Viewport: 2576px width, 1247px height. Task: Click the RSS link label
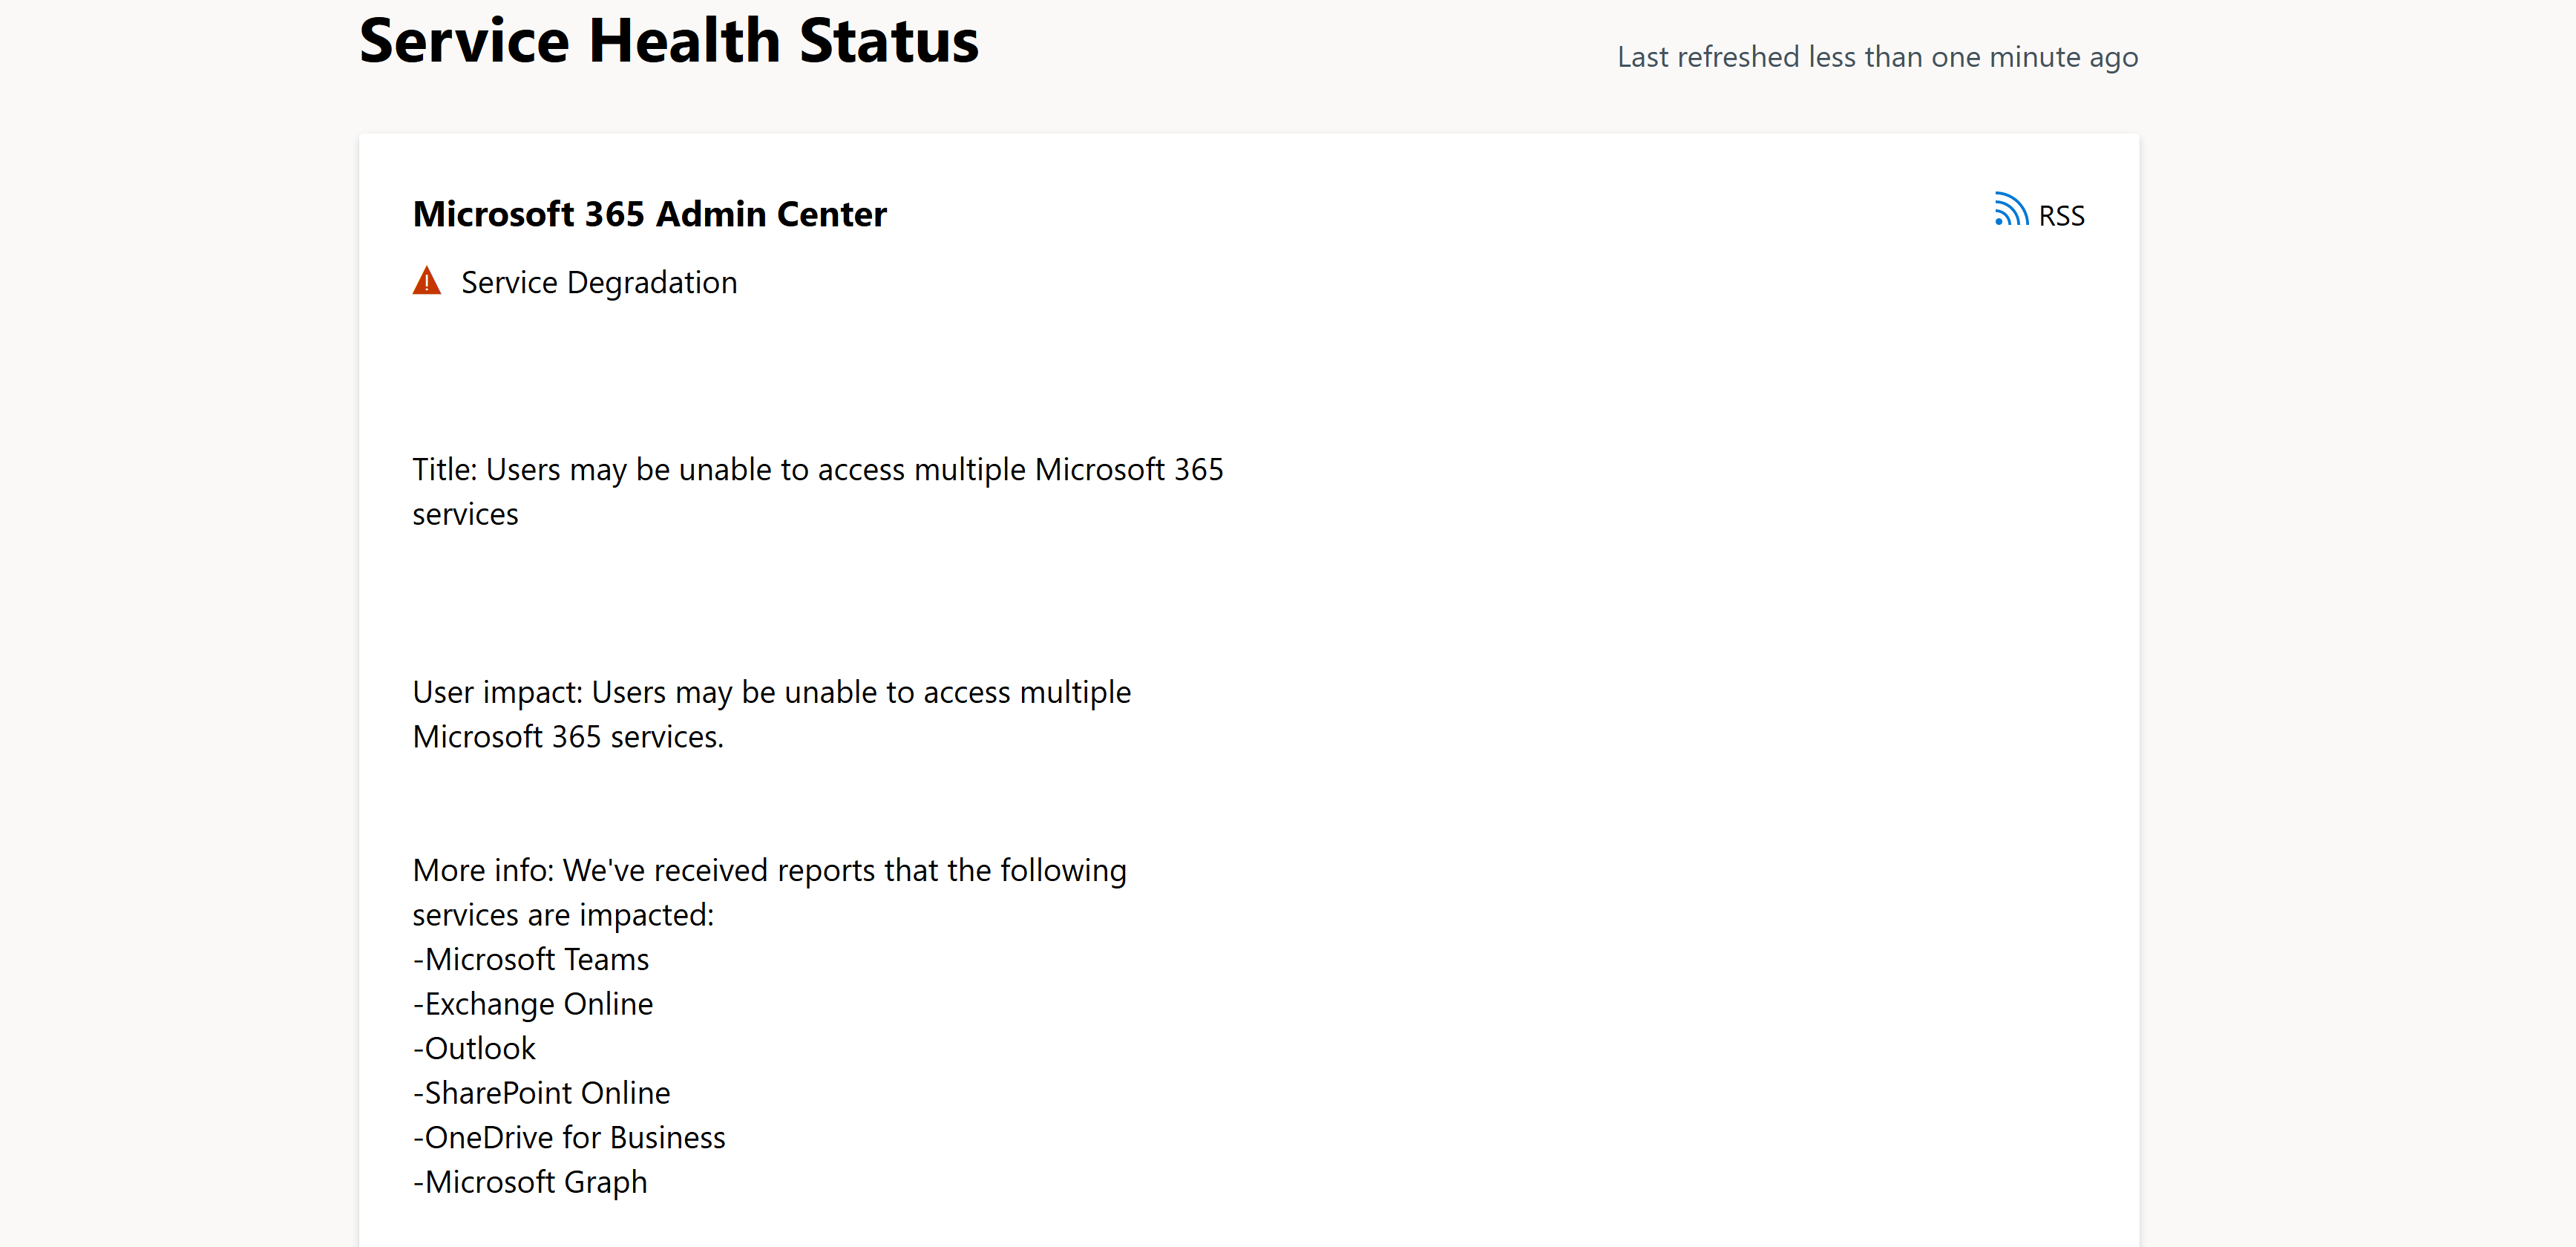pos(2061,216)
